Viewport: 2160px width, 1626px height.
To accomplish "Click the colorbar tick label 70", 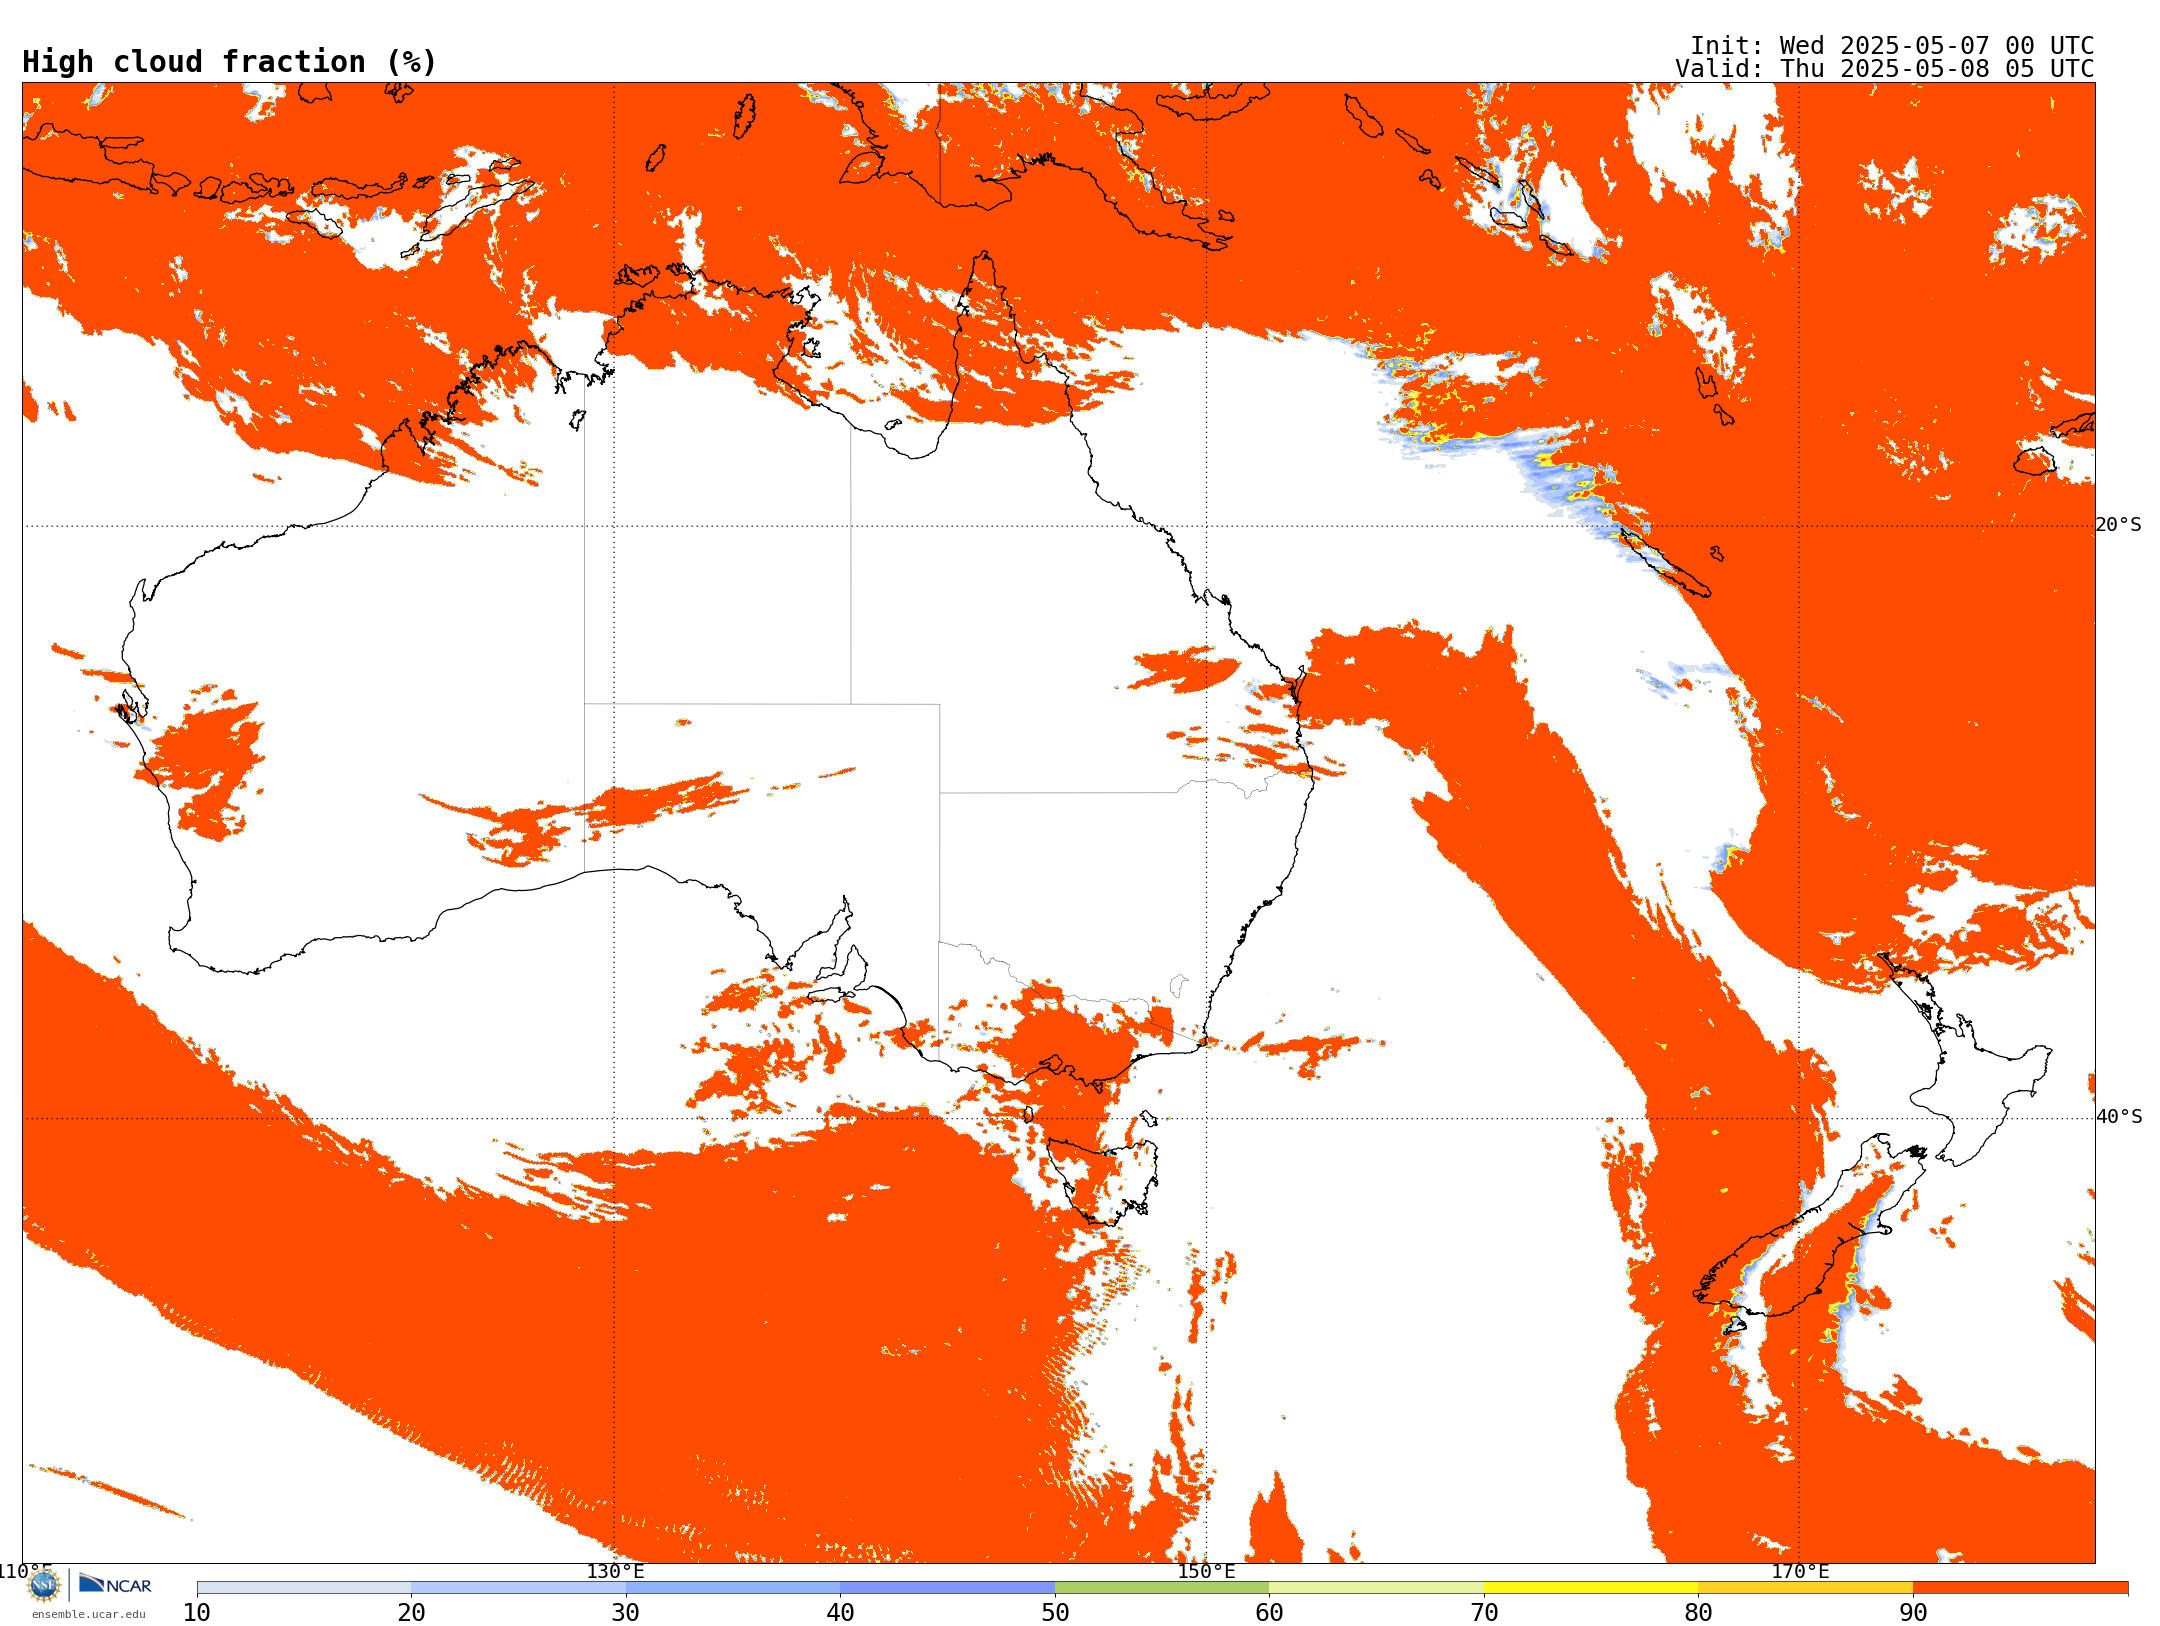I will (1484, 1613).
